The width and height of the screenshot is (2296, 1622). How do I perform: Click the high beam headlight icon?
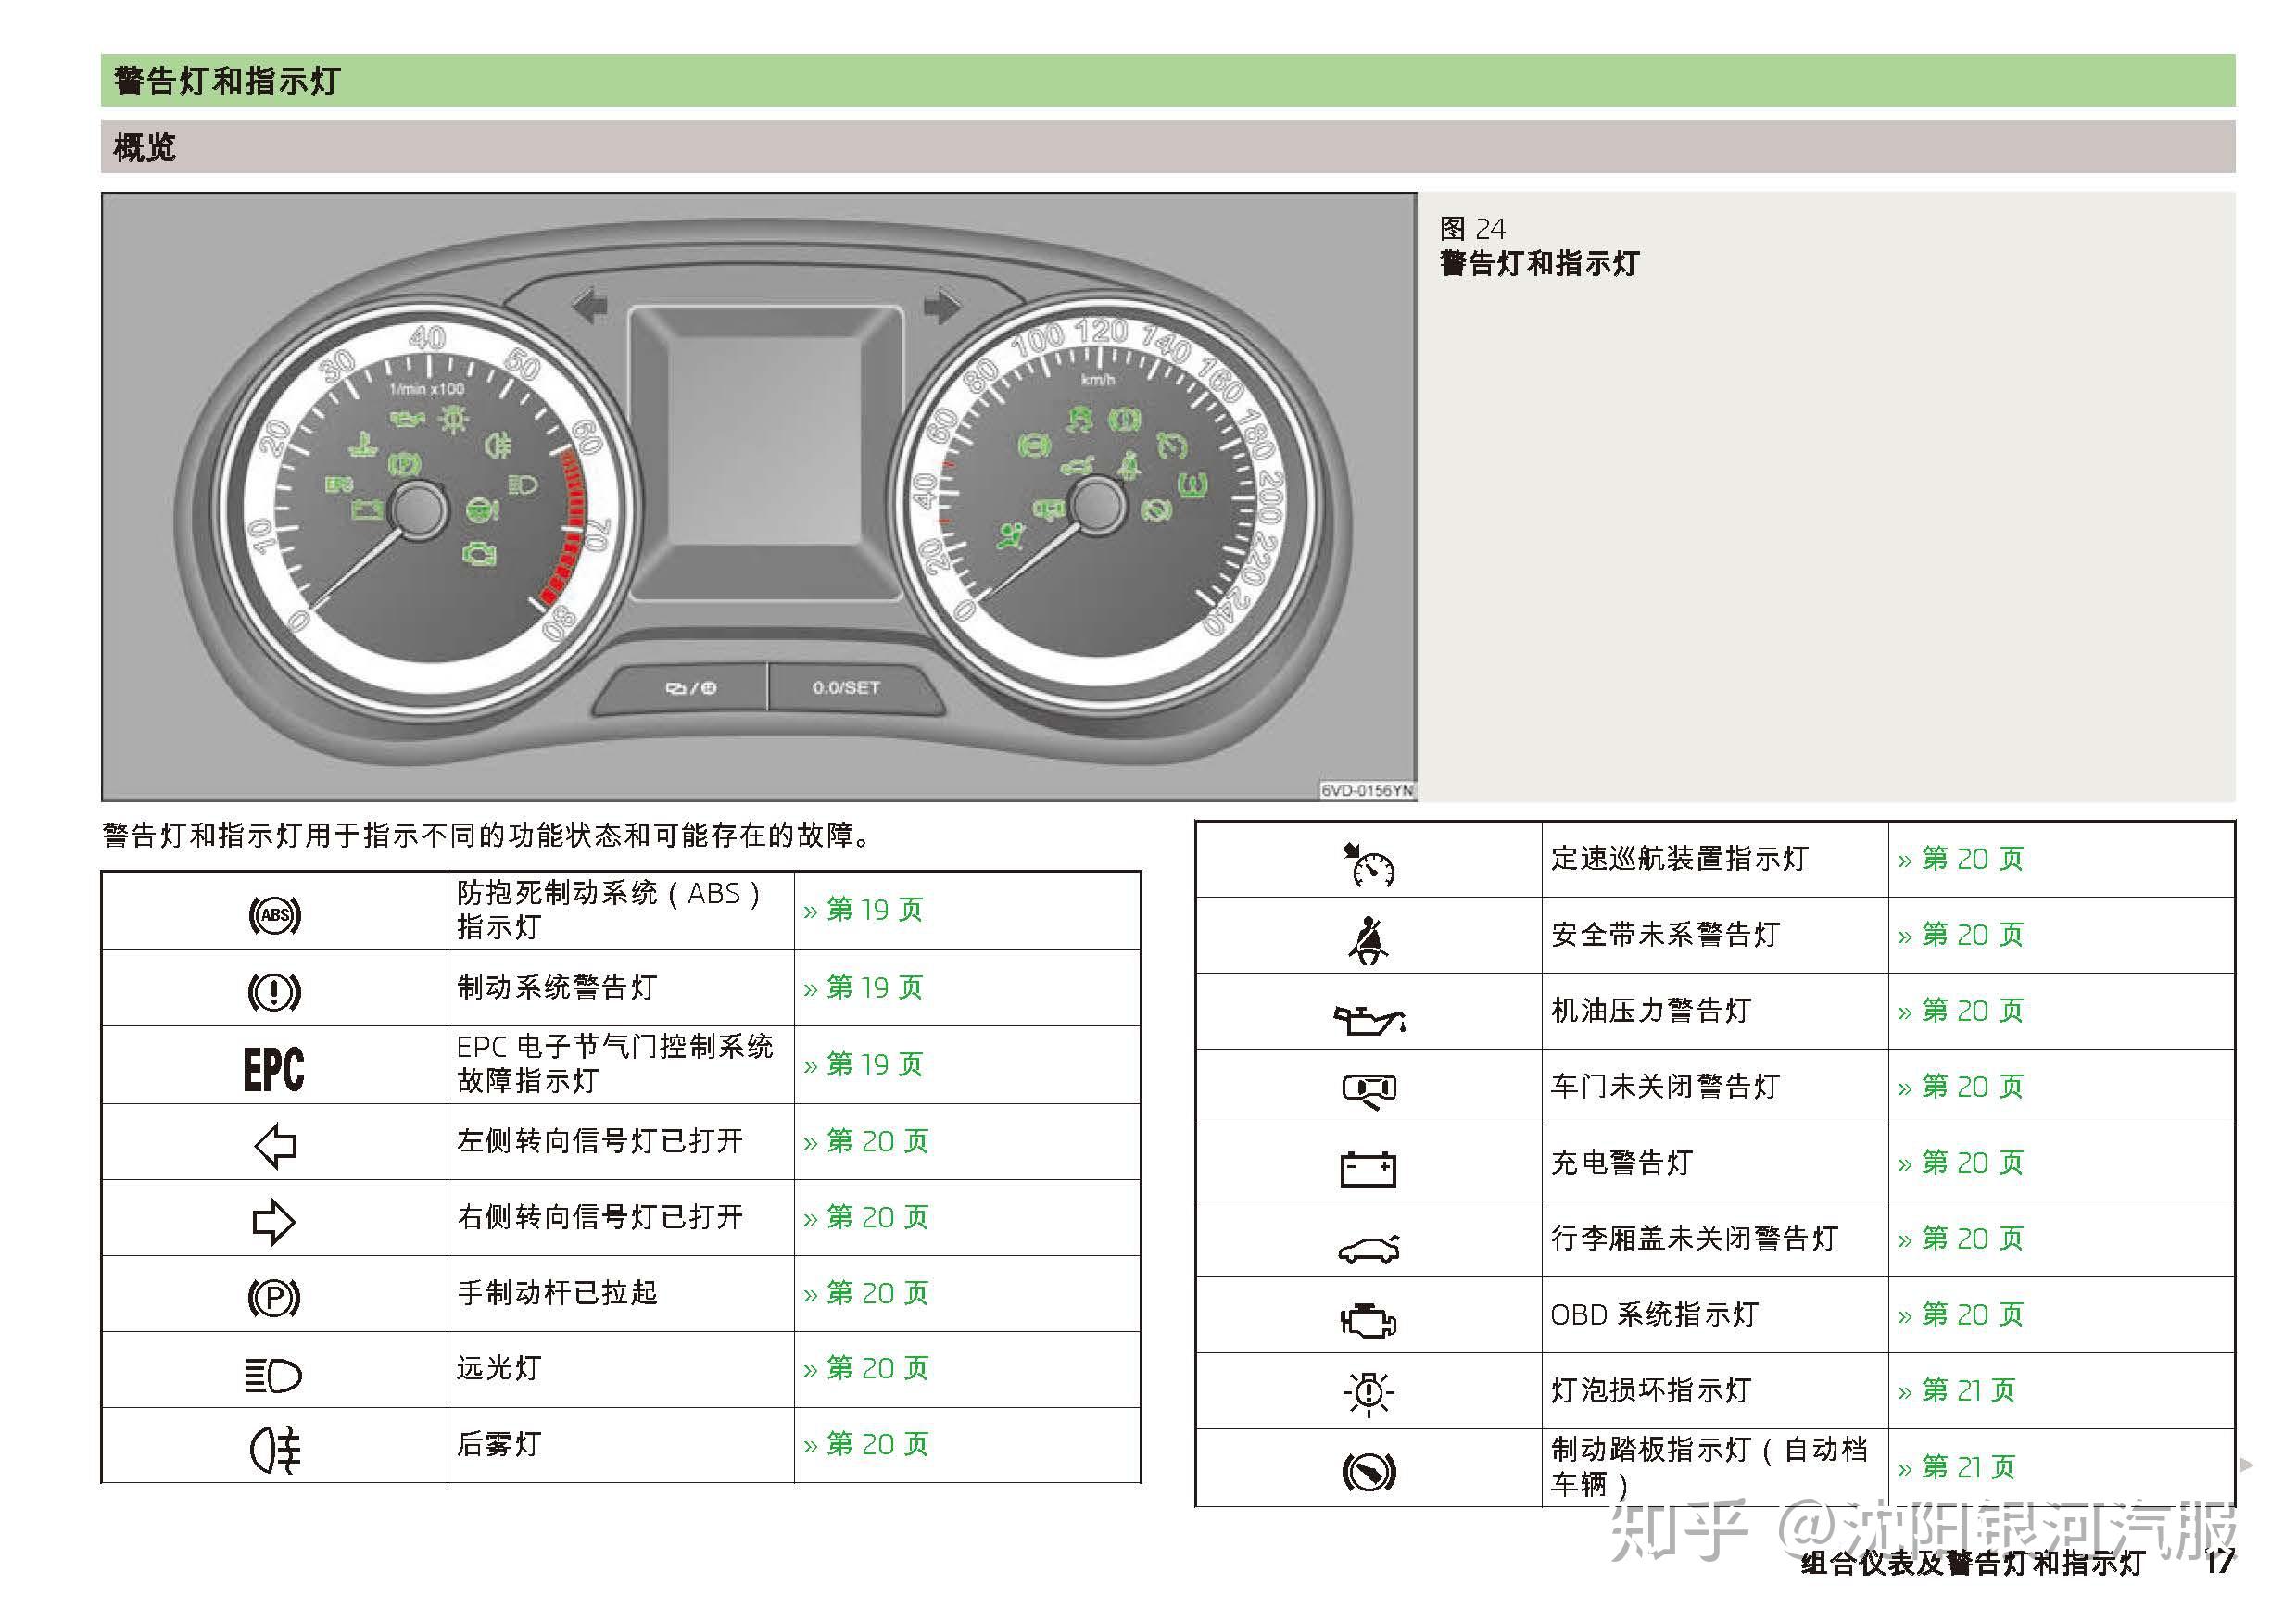[274, 1376]
